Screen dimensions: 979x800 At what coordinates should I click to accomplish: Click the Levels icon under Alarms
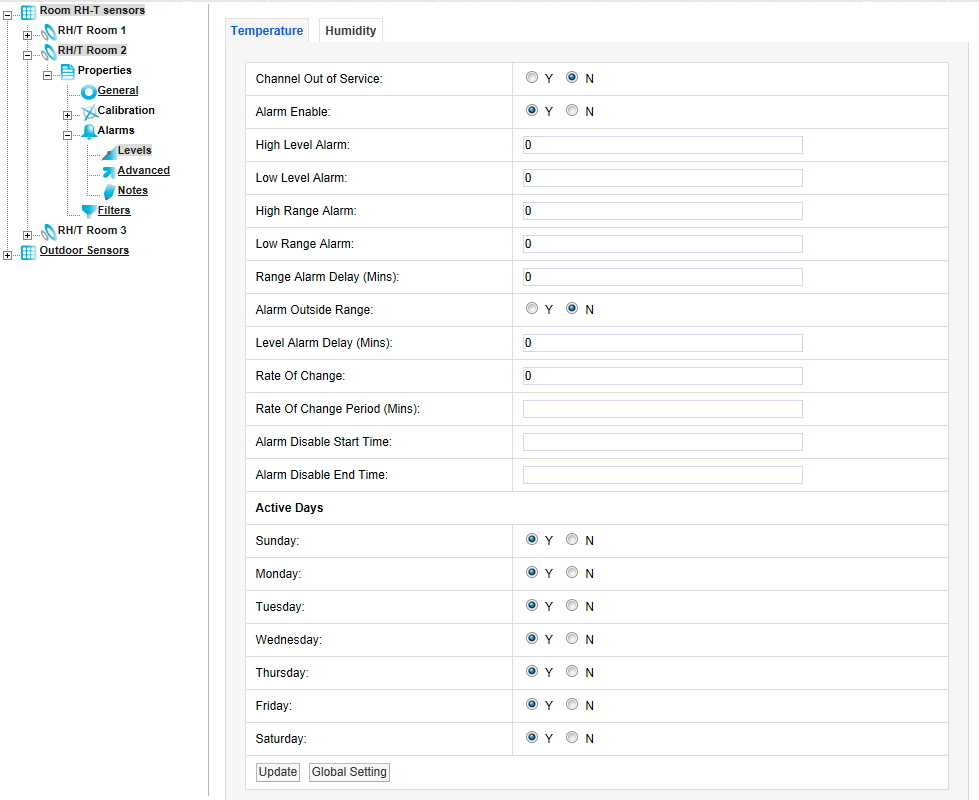[109, 151]
